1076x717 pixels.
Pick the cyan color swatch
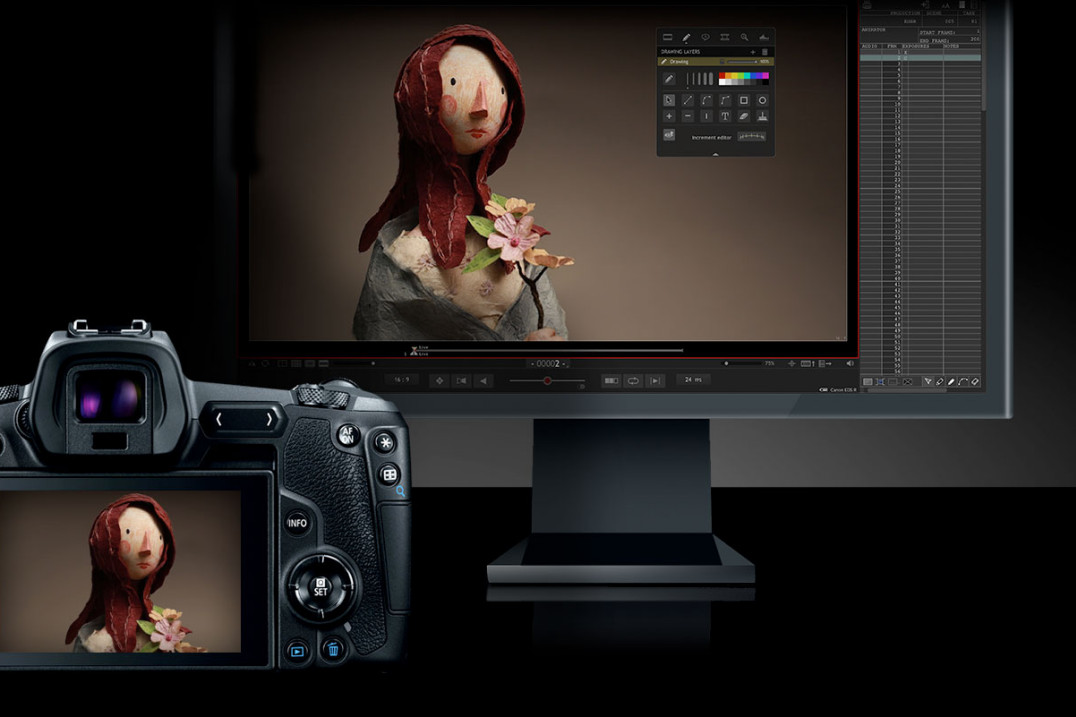(749, 75)
